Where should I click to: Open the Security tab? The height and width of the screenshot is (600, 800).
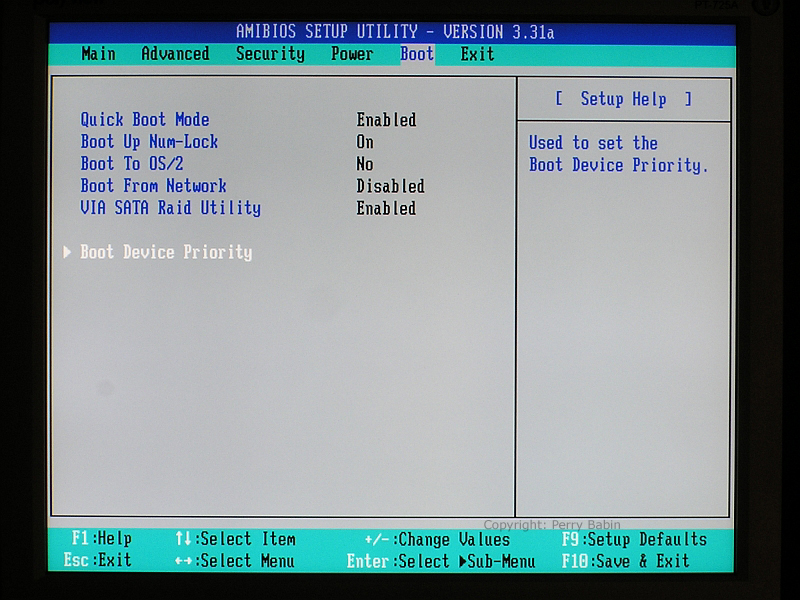pos(270,54)
